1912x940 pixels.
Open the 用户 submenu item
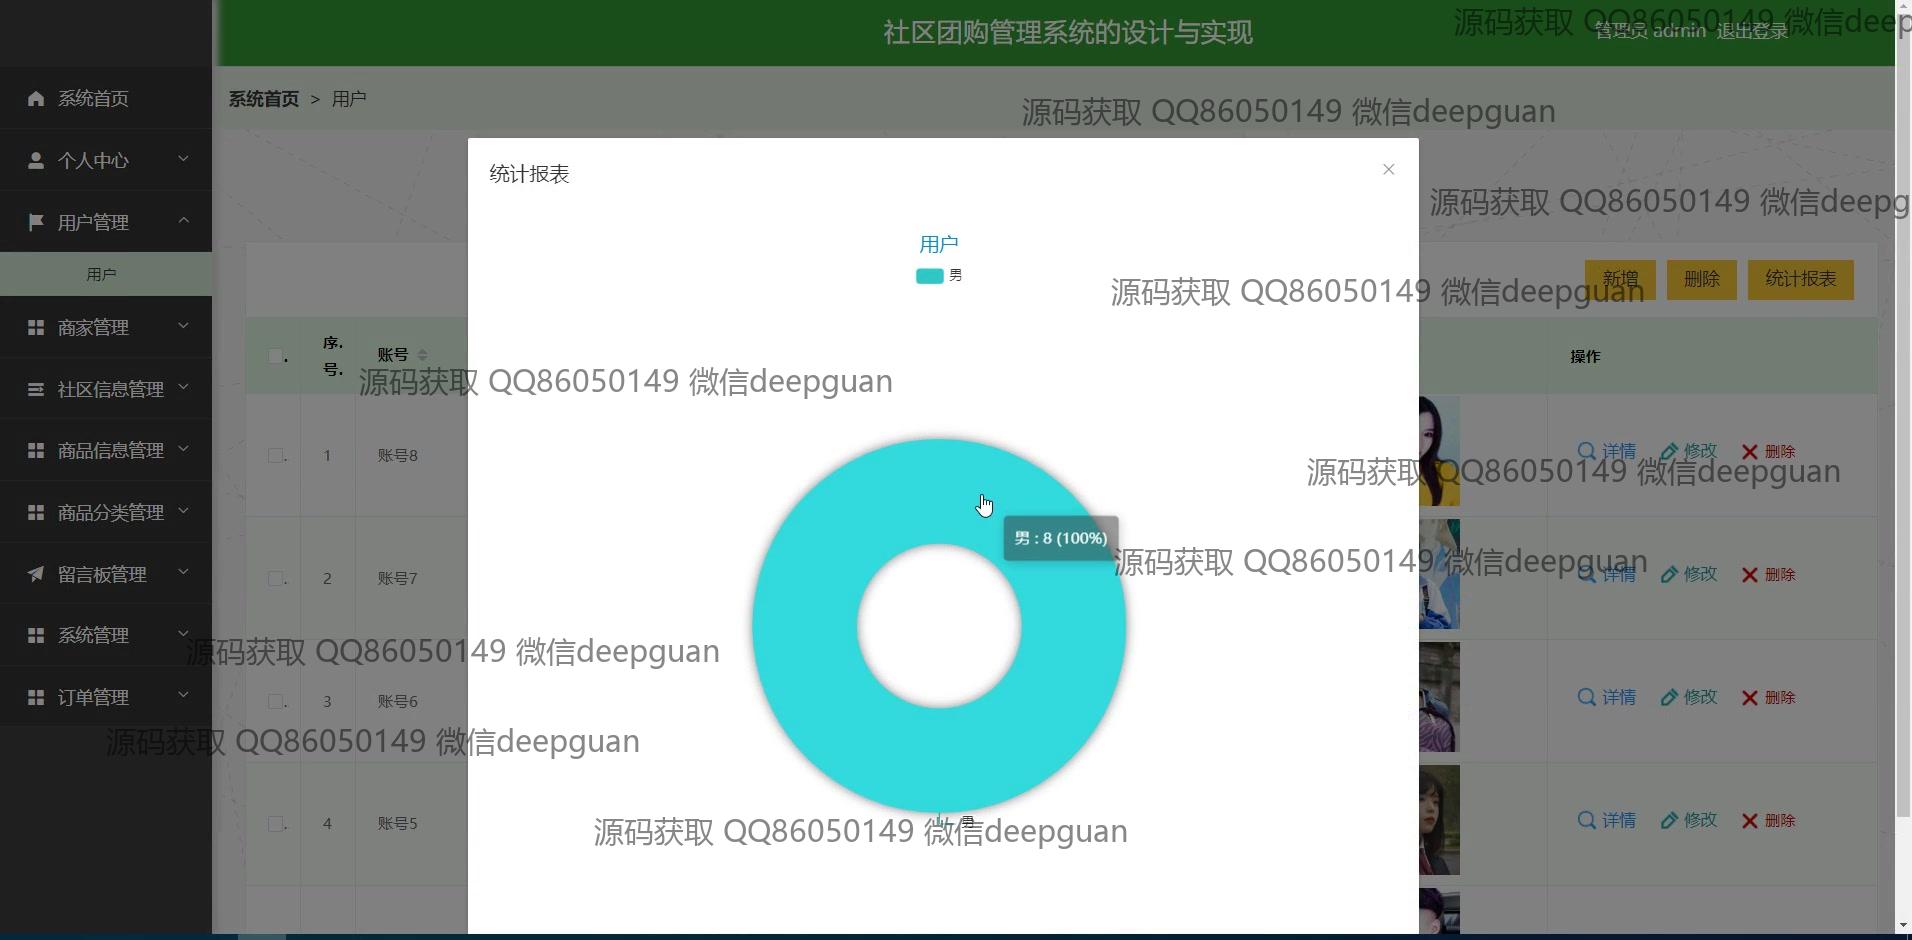coord(101,274)
